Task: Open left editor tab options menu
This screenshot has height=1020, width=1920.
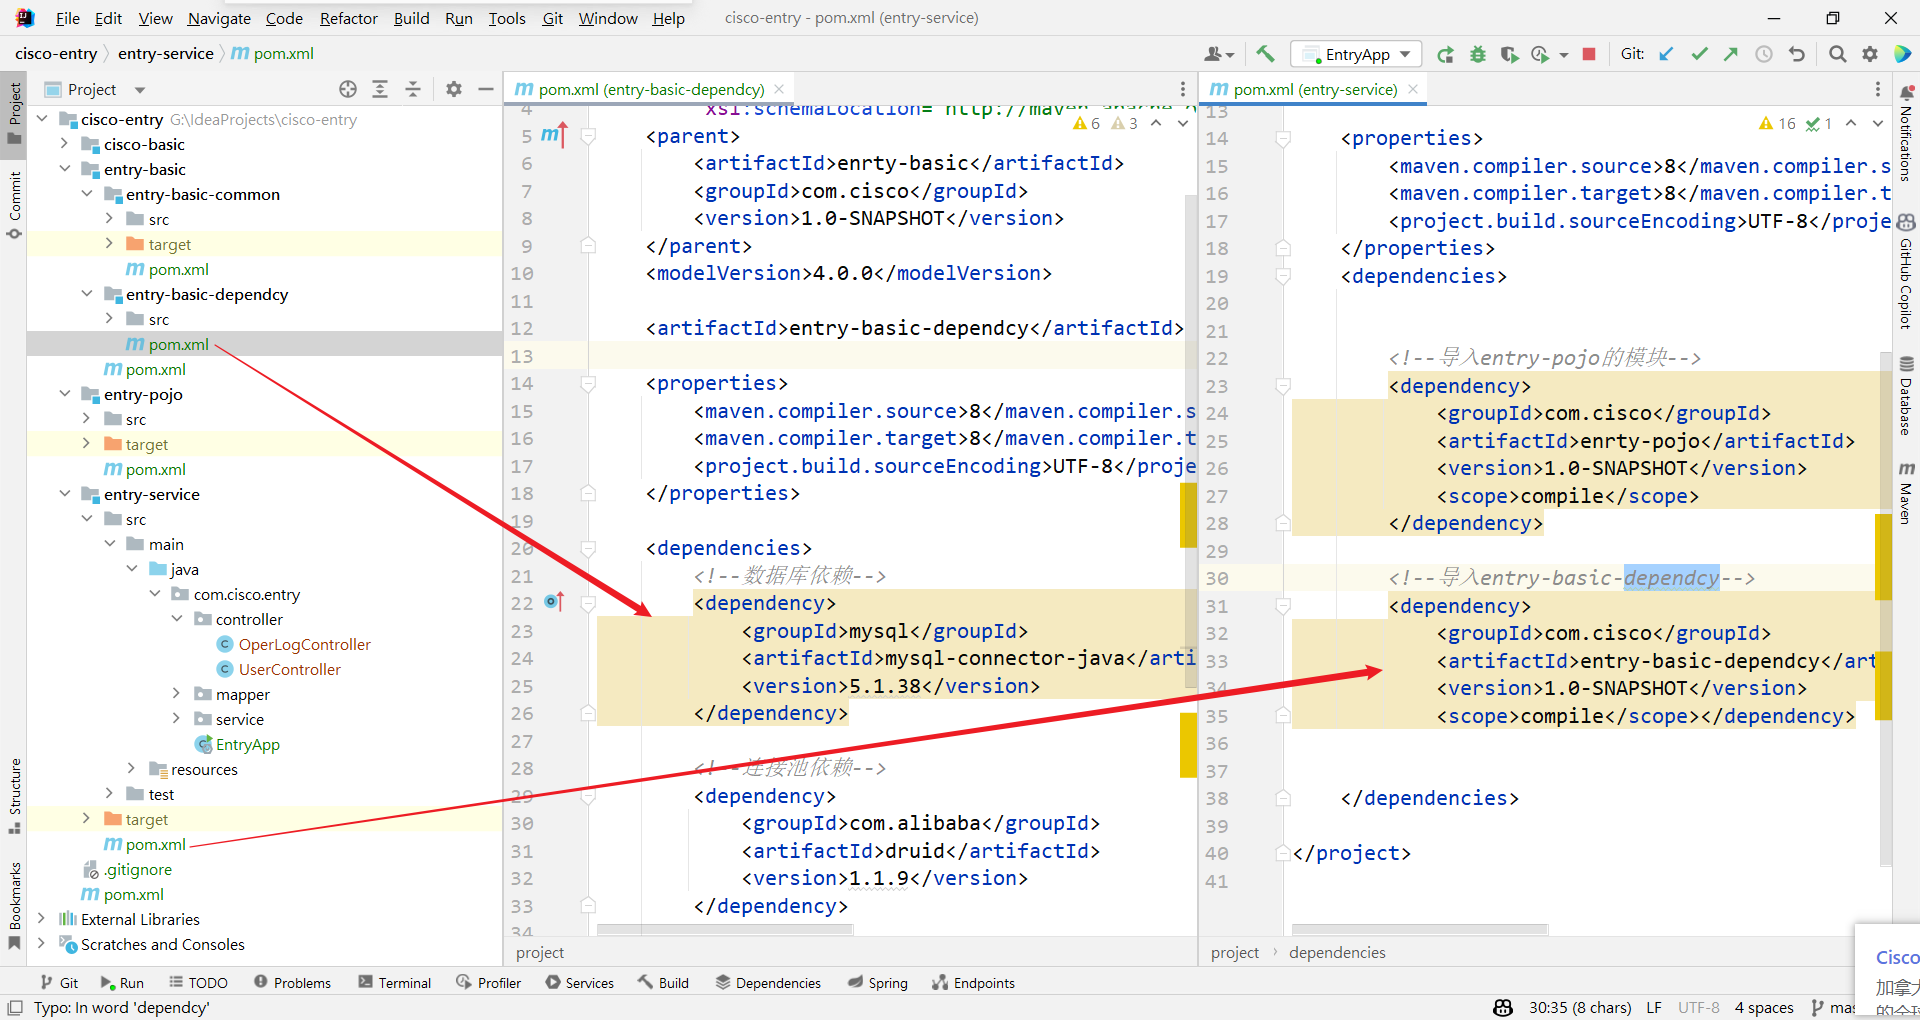Action: click(x=1182, y=89)
